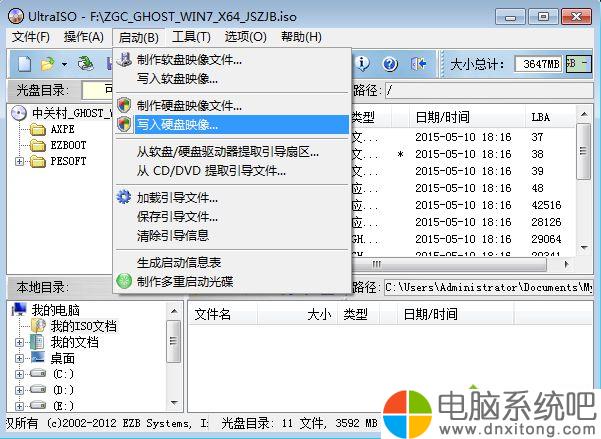Open the 文件(F) menu
Screen dimensions: 601x439
click(x=31, y=37)
